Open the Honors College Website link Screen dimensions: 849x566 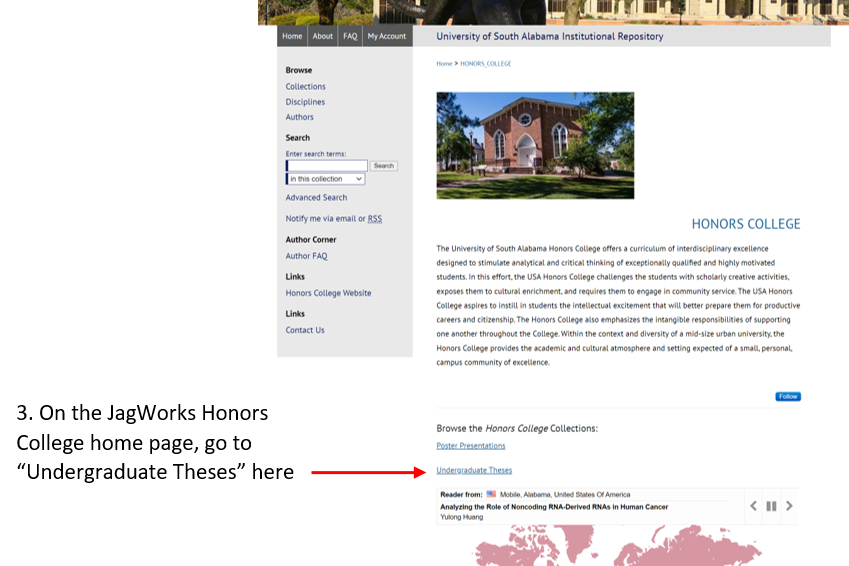(x=328, y=293)
